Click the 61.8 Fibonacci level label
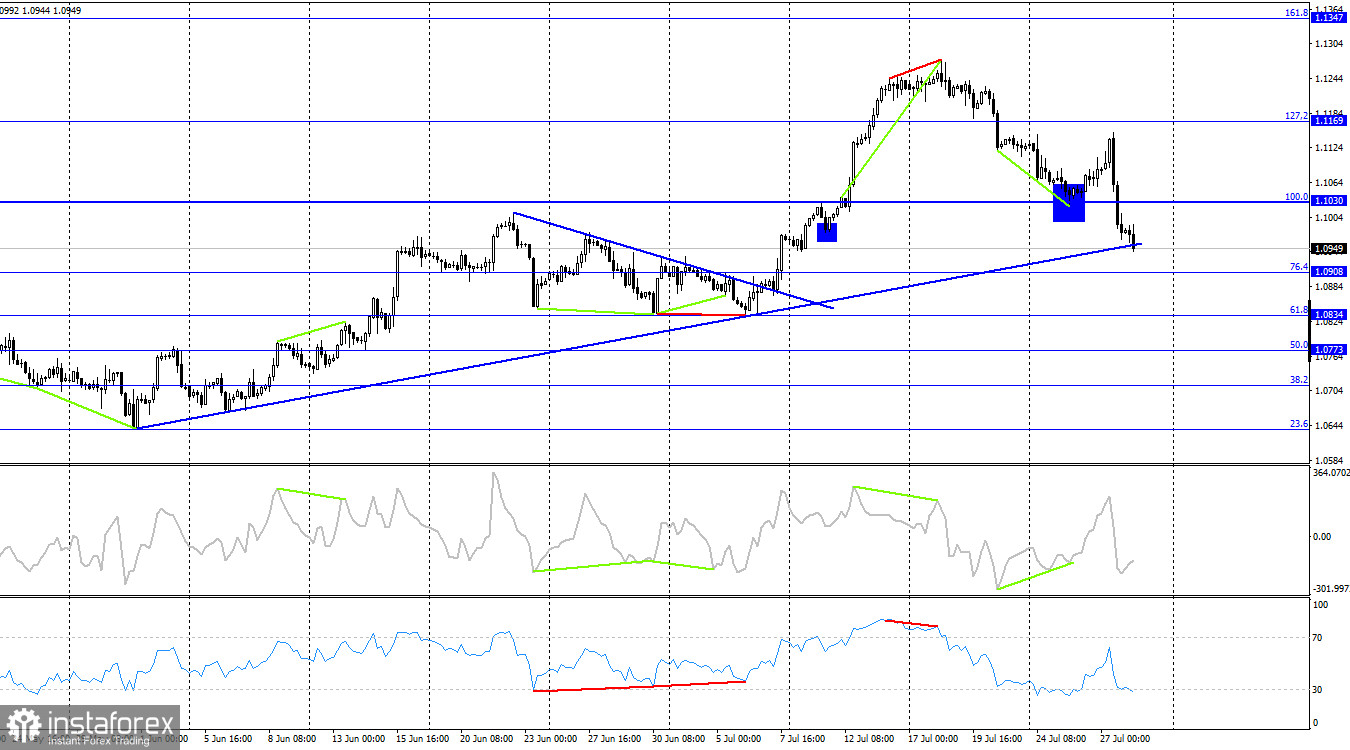 pos(1298,310)
